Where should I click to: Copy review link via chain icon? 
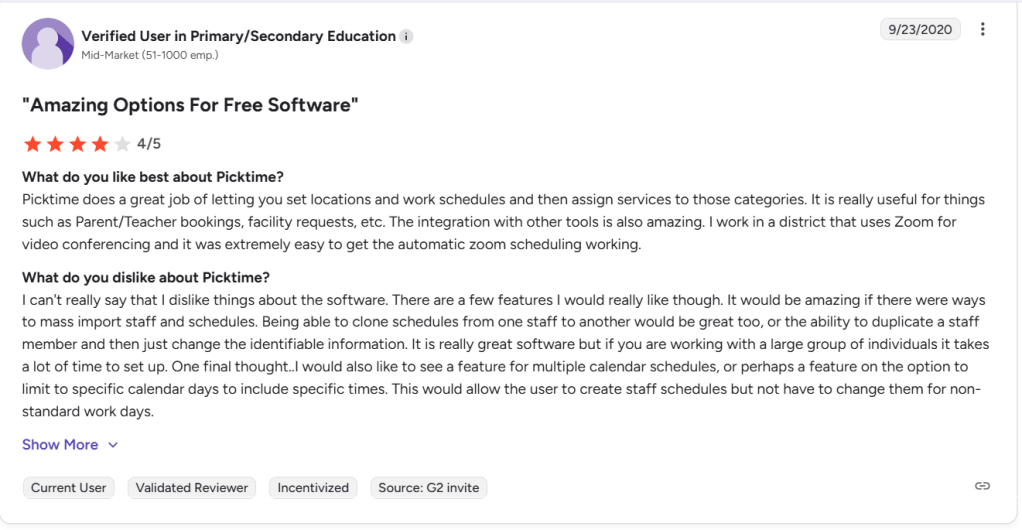(x=982, y=486)
